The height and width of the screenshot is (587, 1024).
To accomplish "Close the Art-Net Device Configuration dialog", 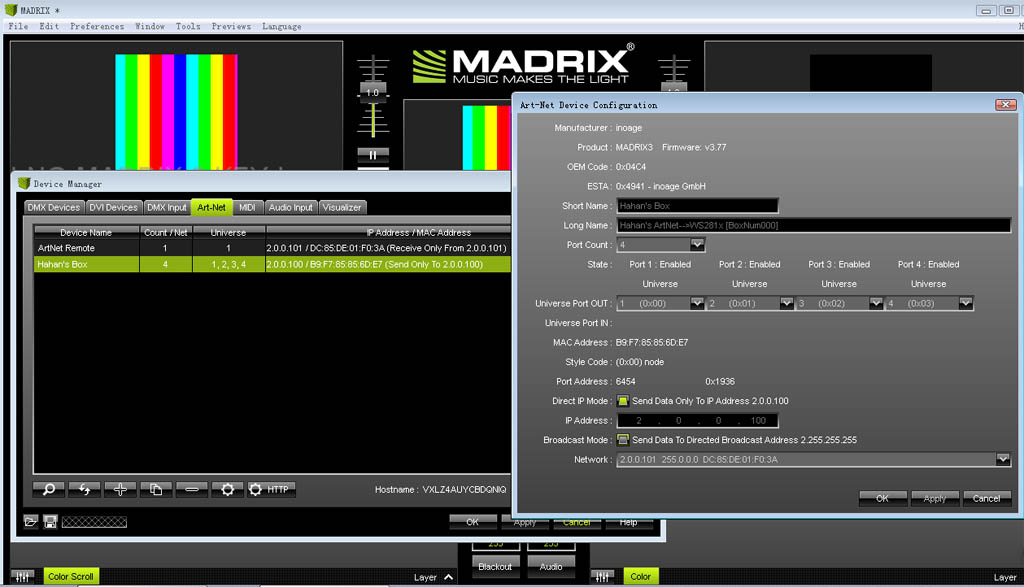I will [x=1005, y=104].
